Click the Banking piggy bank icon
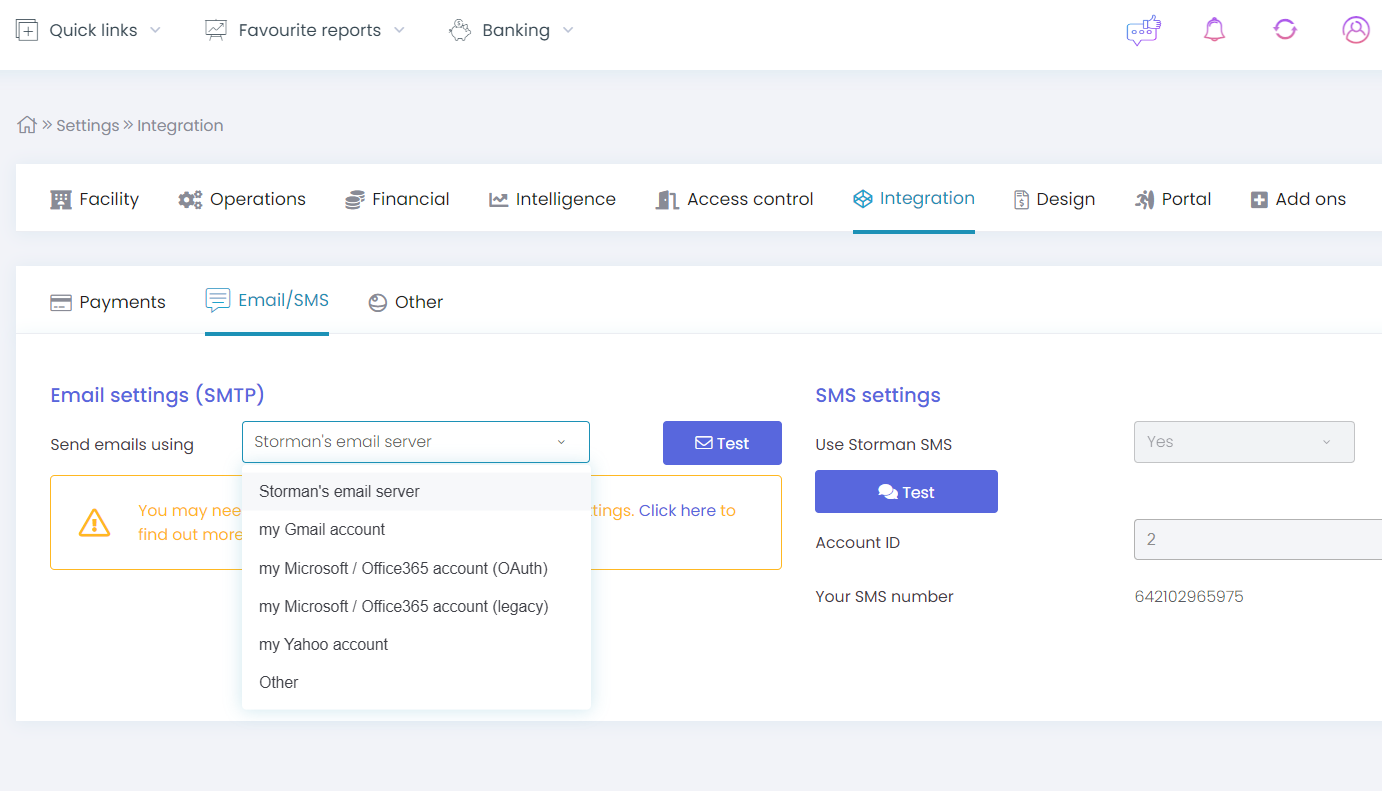 pos(460,30)
